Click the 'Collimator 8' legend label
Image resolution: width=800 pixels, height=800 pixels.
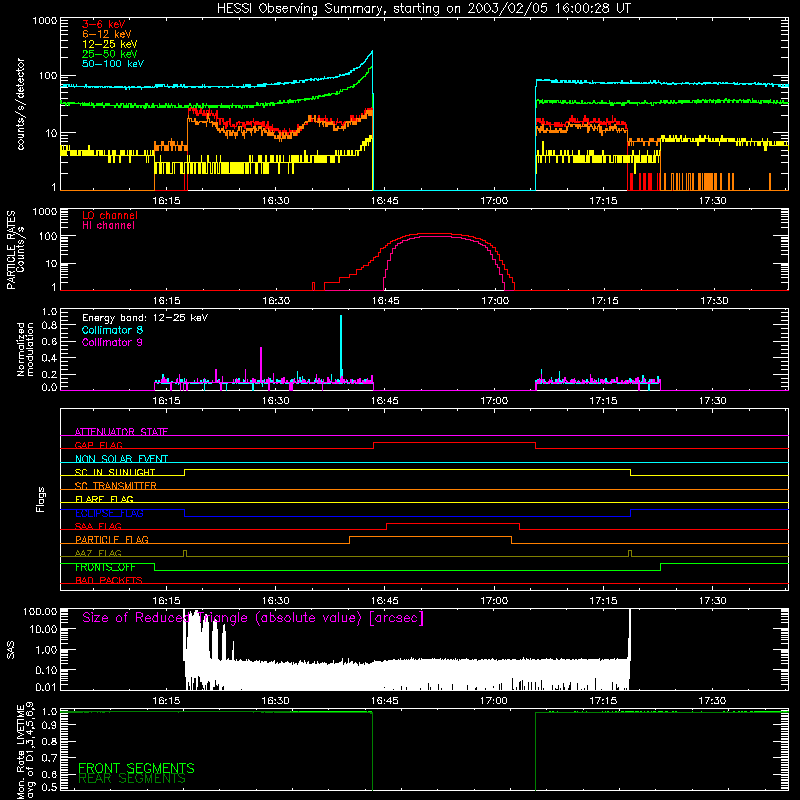tap(112, 330)
